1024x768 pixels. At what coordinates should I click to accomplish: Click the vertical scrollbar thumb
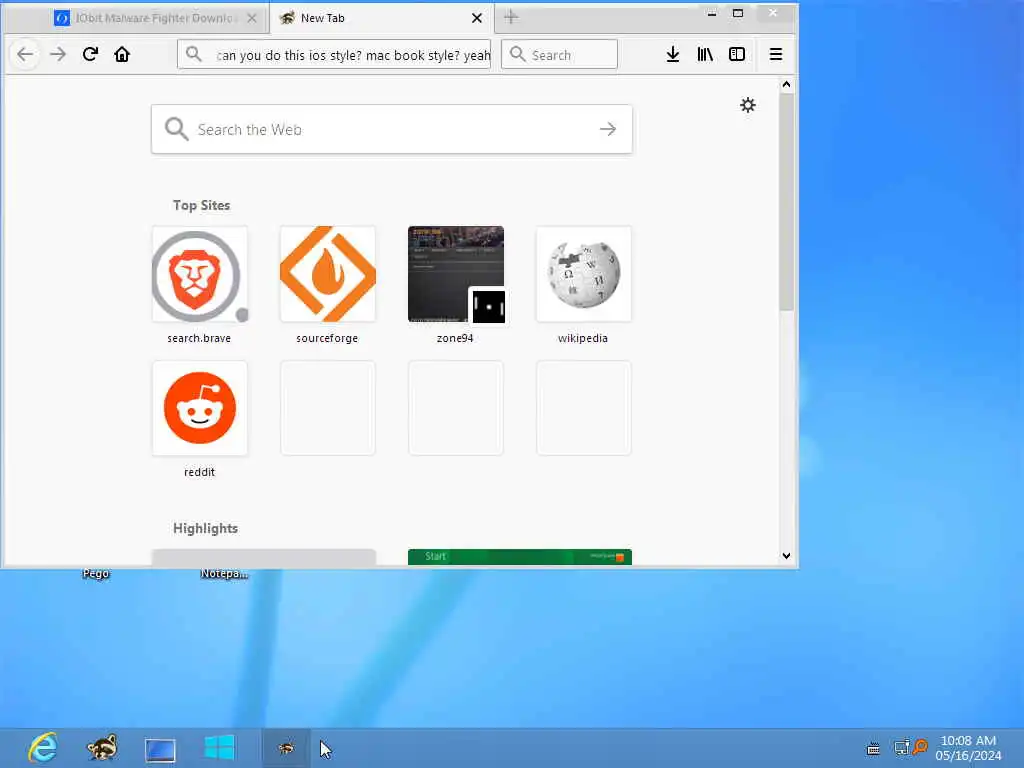pyautogui.click(x=786, y=202)
